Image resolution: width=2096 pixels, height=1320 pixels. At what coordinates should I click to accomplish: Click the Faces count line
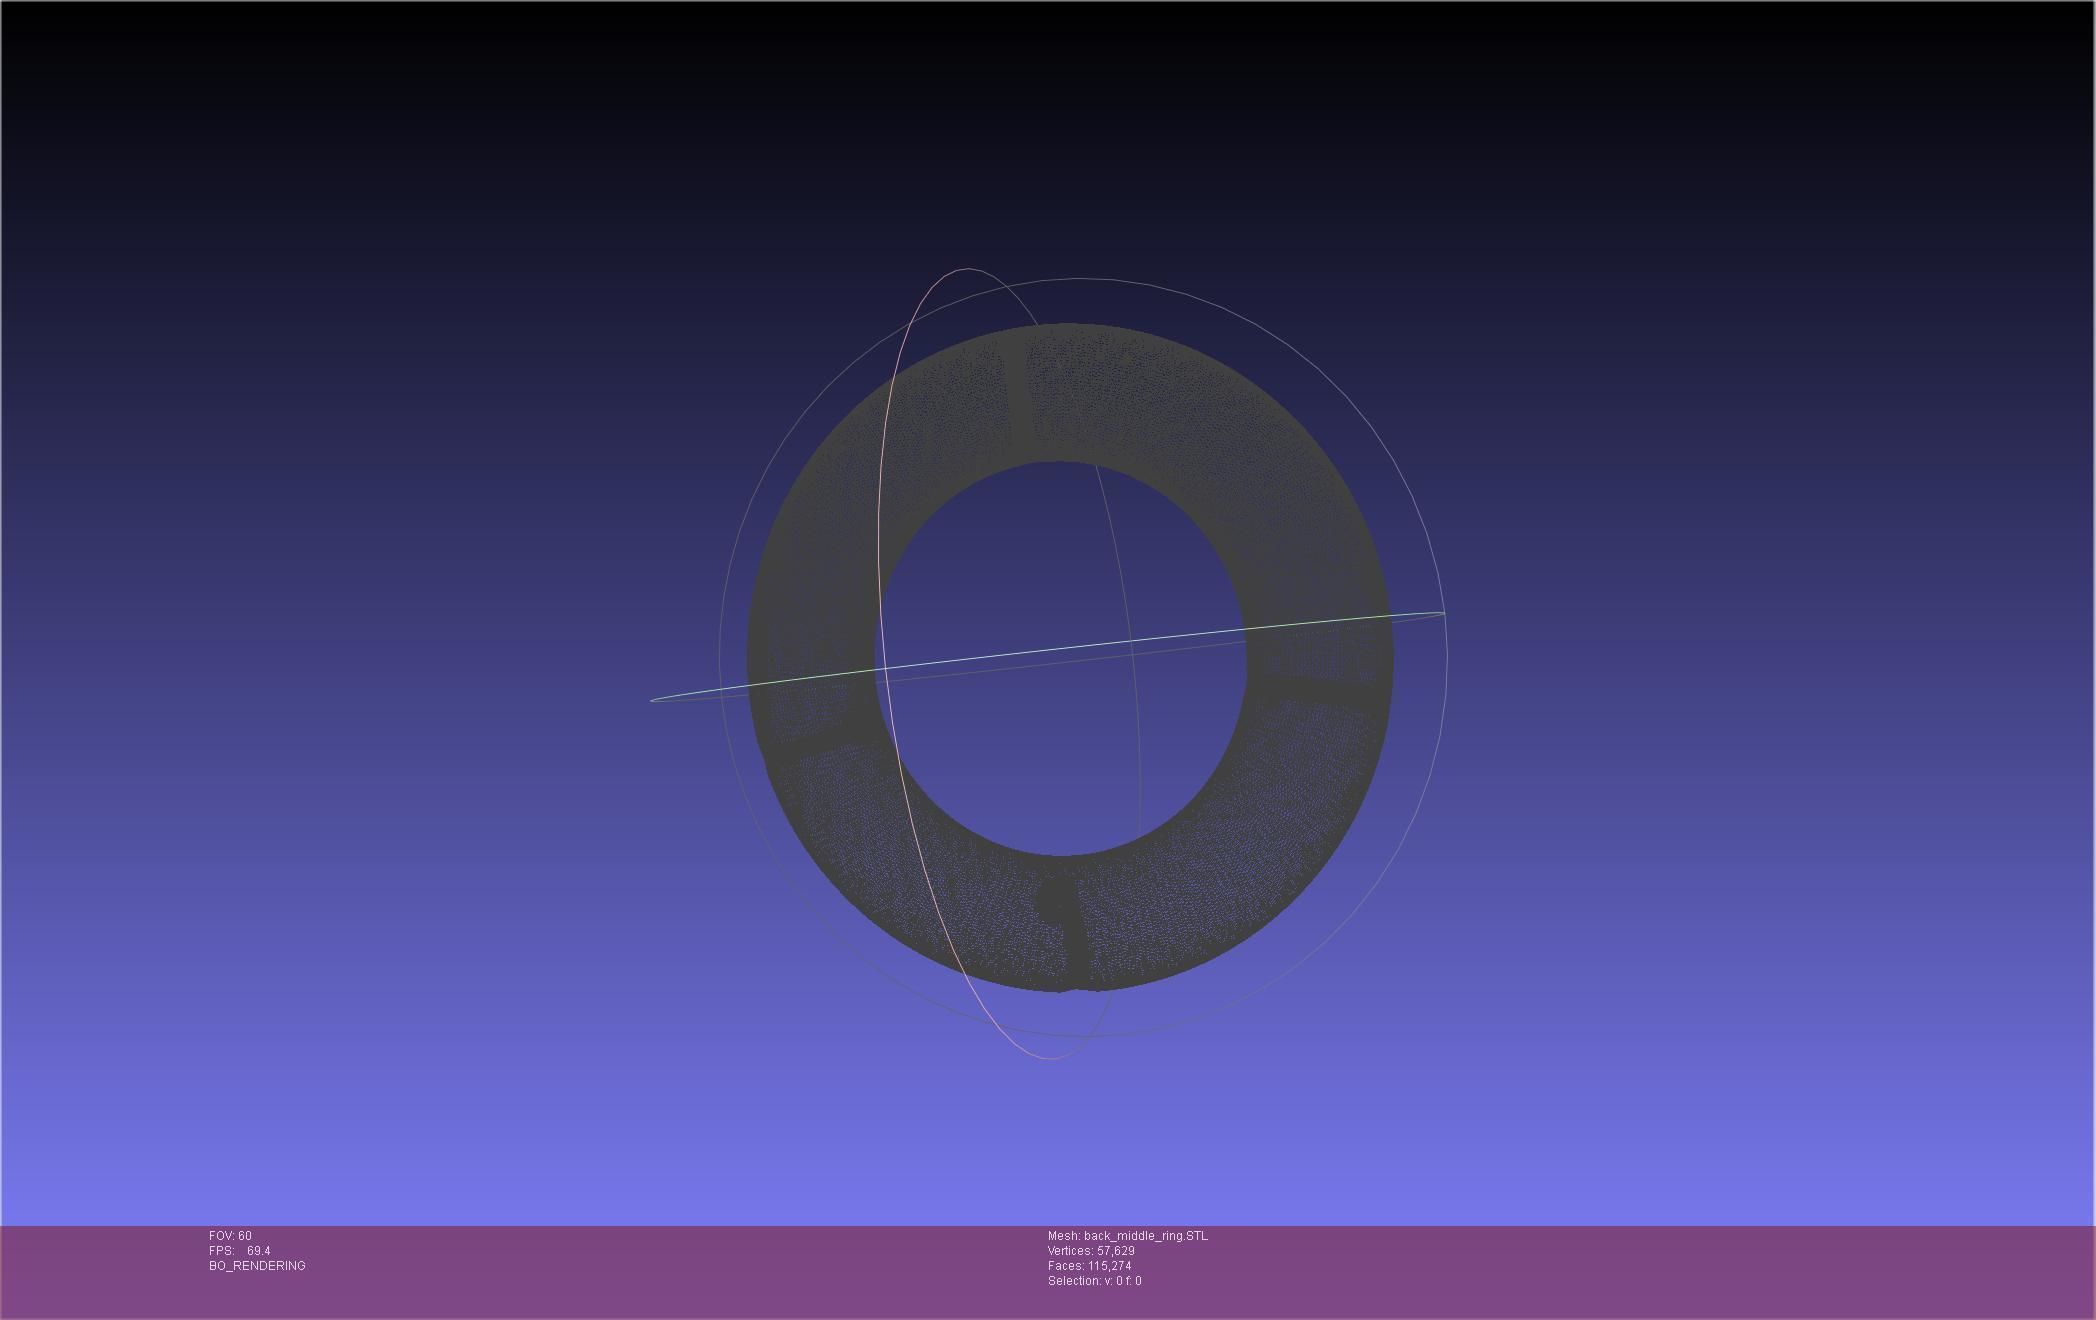pyautogui.click(x=1089, y=1266)
